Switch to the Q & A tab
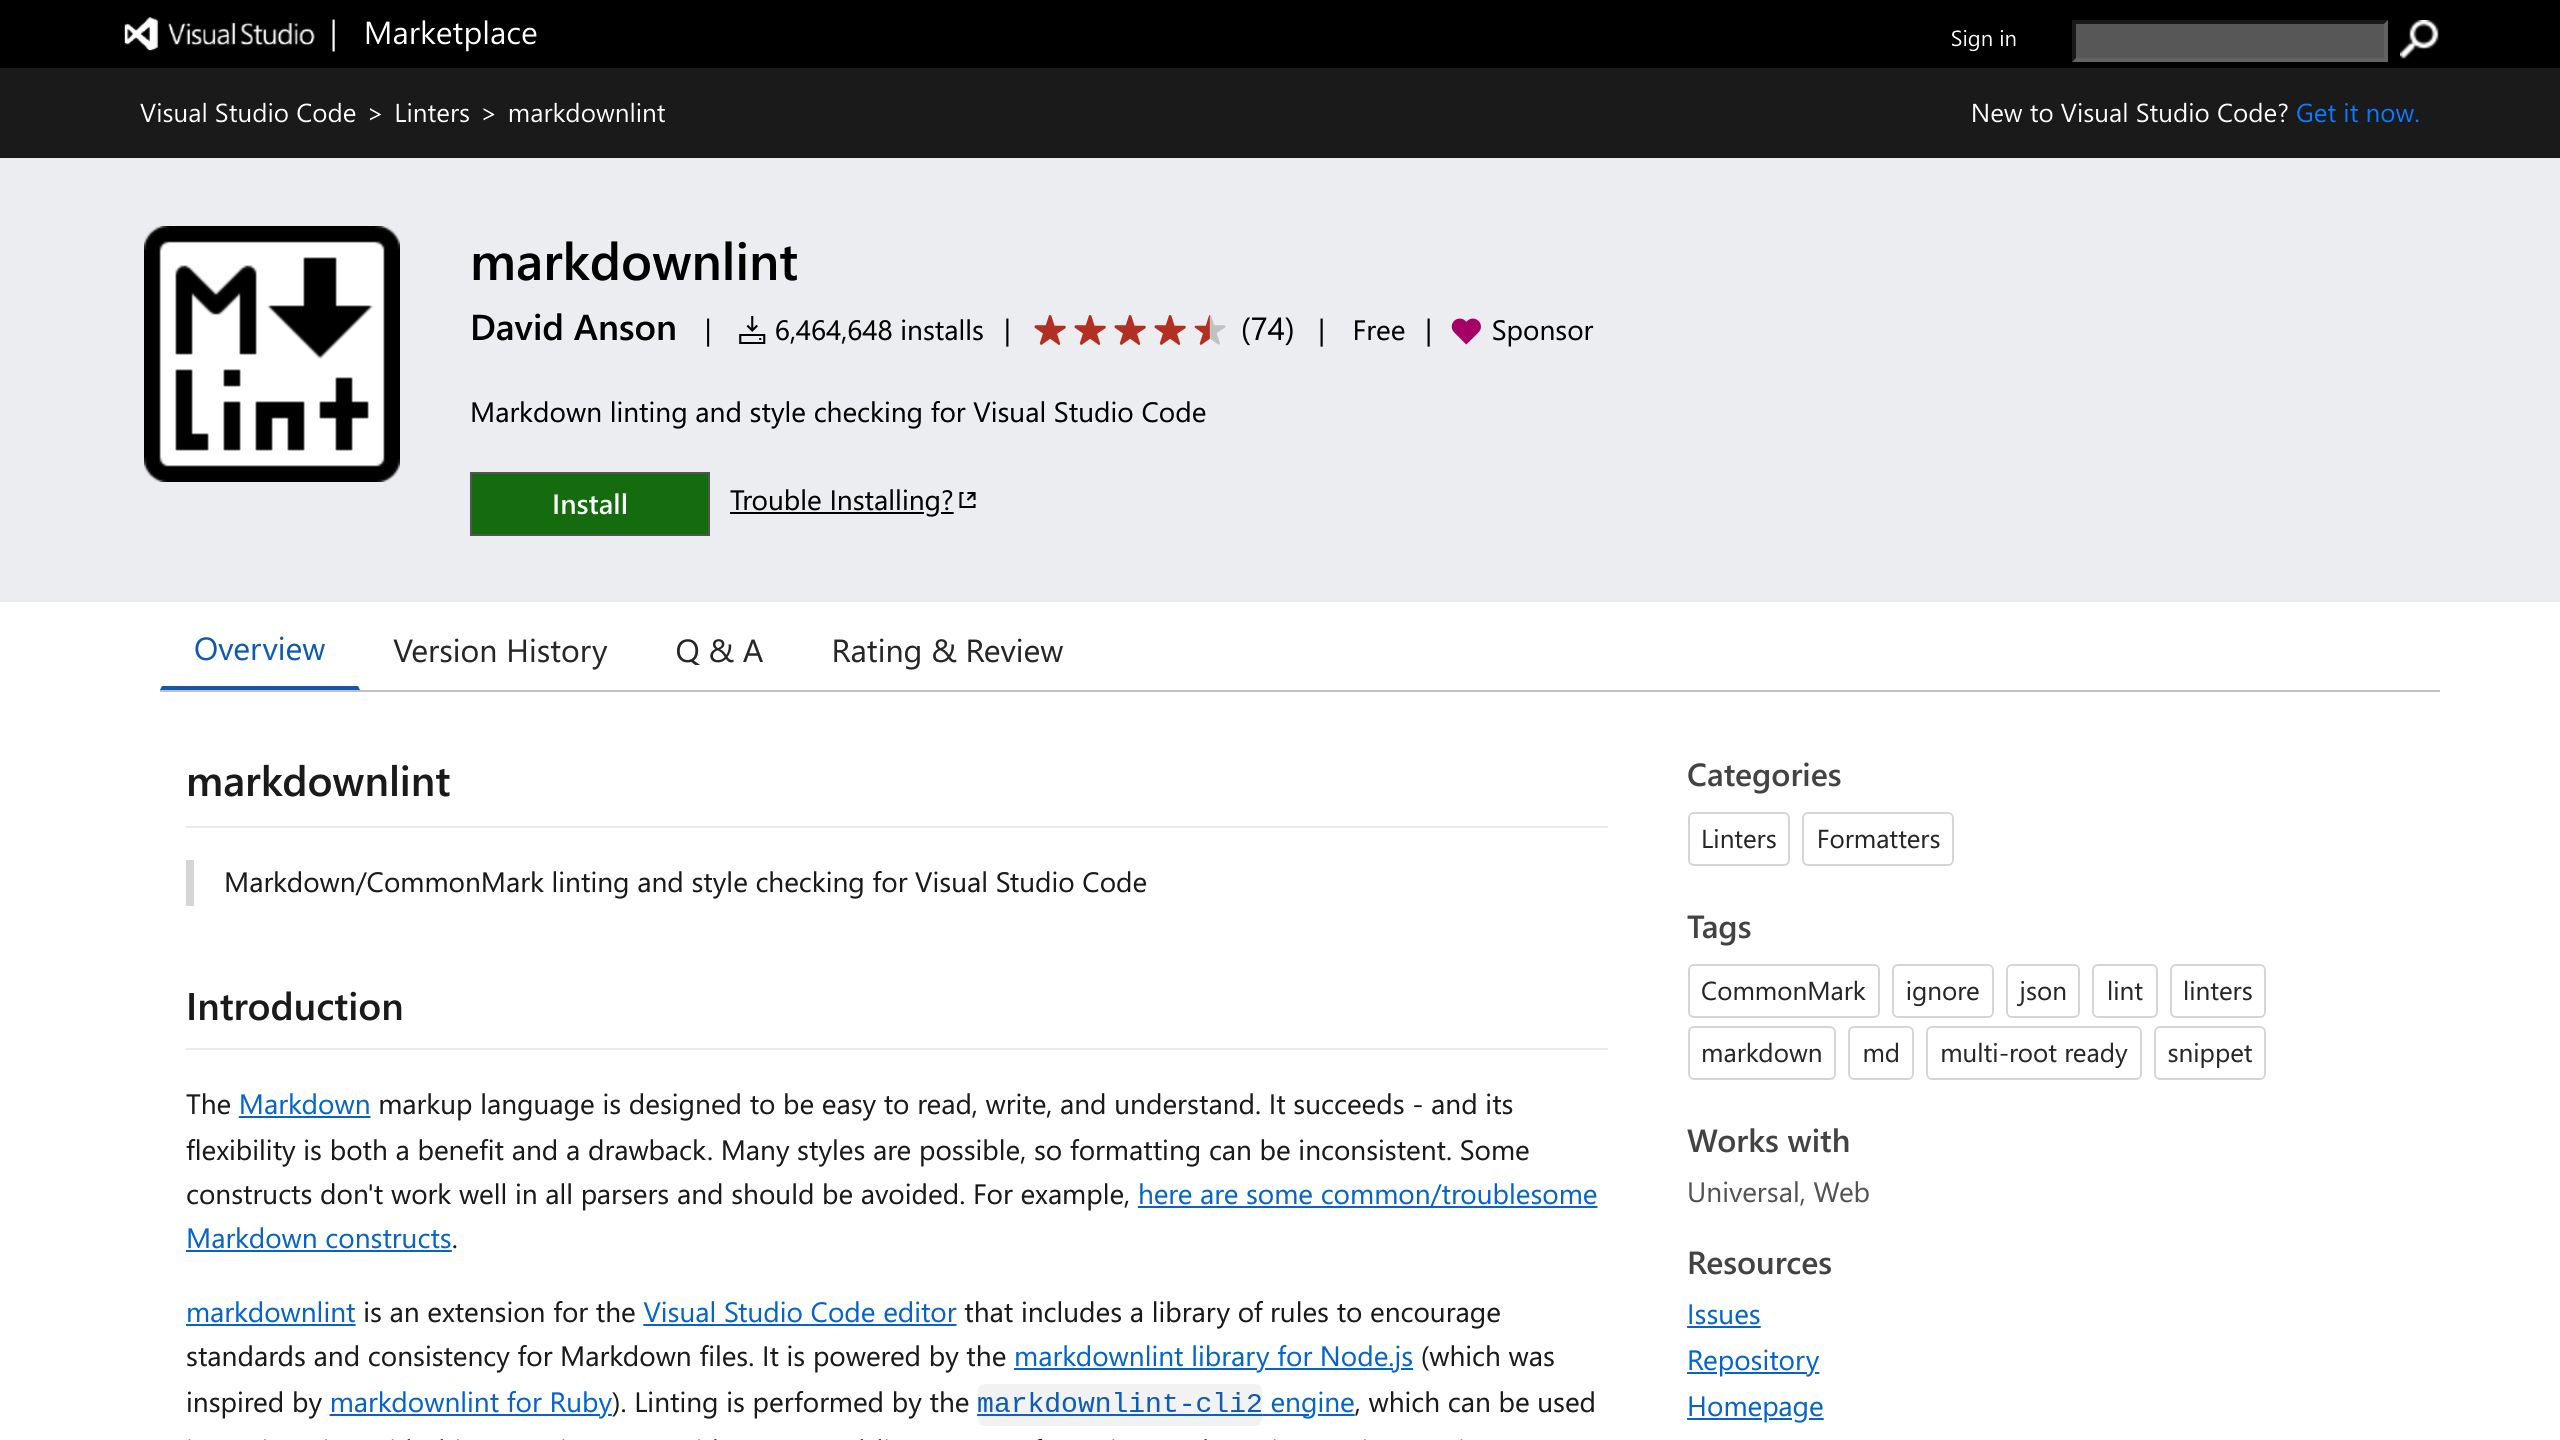 coord(719,652)
